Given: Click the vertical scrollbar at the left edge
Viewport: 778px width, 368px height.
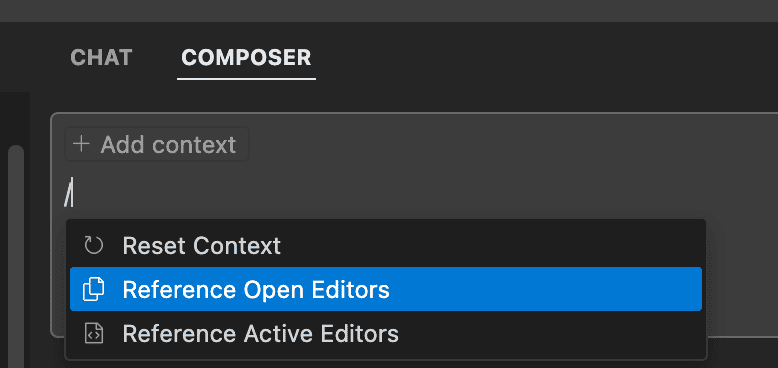Looking at the screenshot, I should [16, 255].
